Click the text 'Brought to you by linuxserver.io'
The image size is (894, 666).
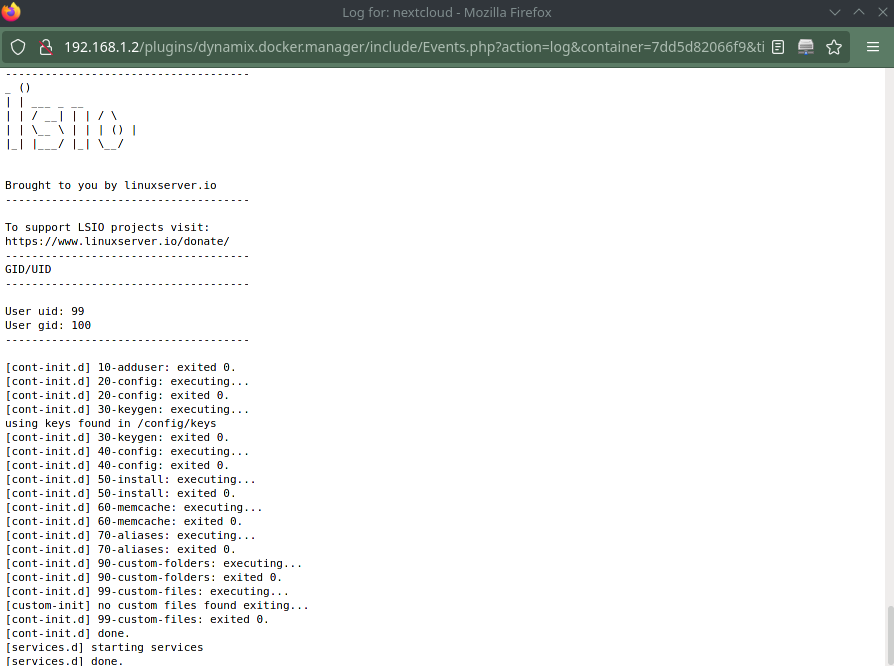pos(111,185)
